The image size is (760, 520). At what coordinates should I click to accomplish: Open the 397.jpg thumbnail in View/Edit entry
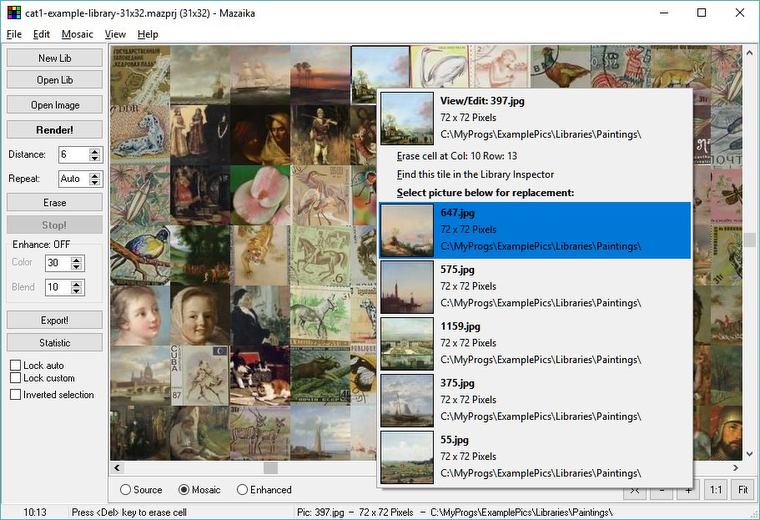click(x=407, y=118)
